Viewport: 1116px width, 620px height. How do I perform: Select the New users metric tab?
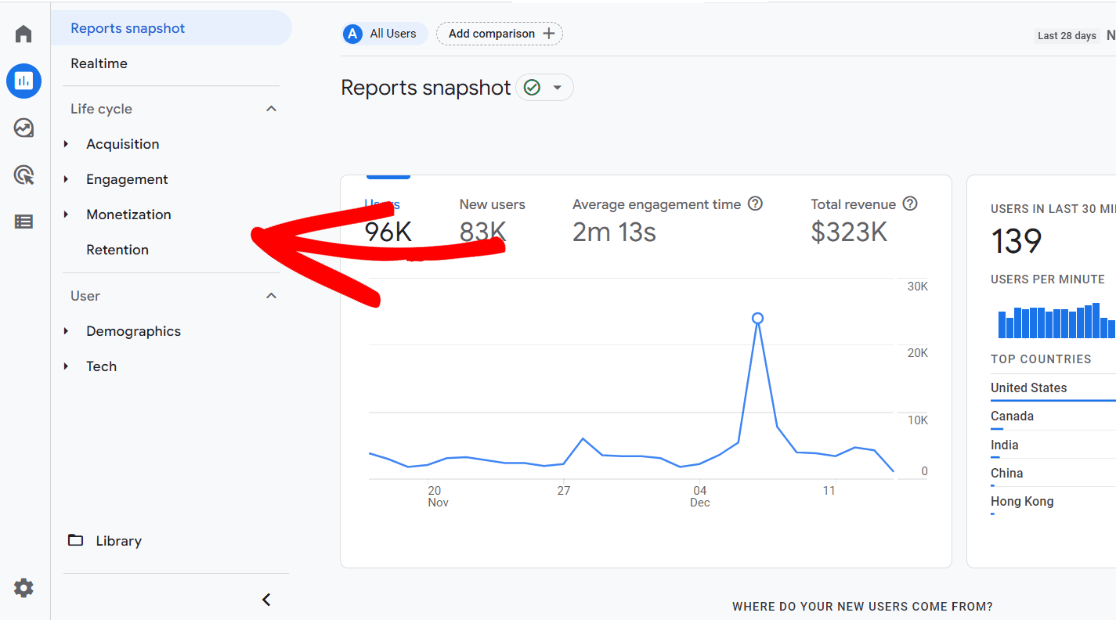492,220
